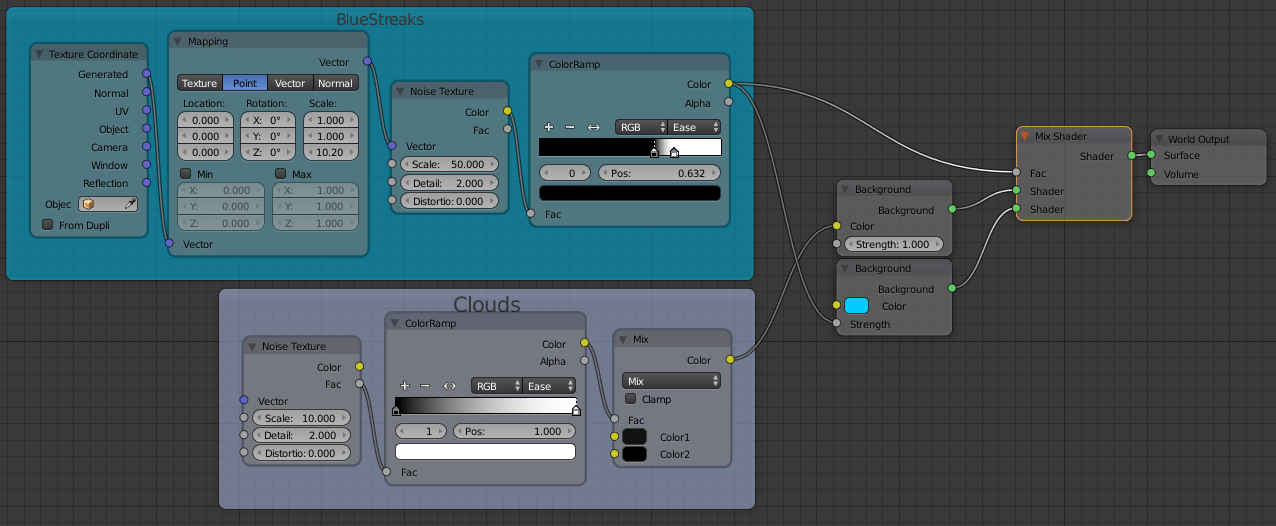The width and height of the screenshot is (1276, 526).
Task: Enable Max checkbox in Mapping node
Action: pos(281,174)
